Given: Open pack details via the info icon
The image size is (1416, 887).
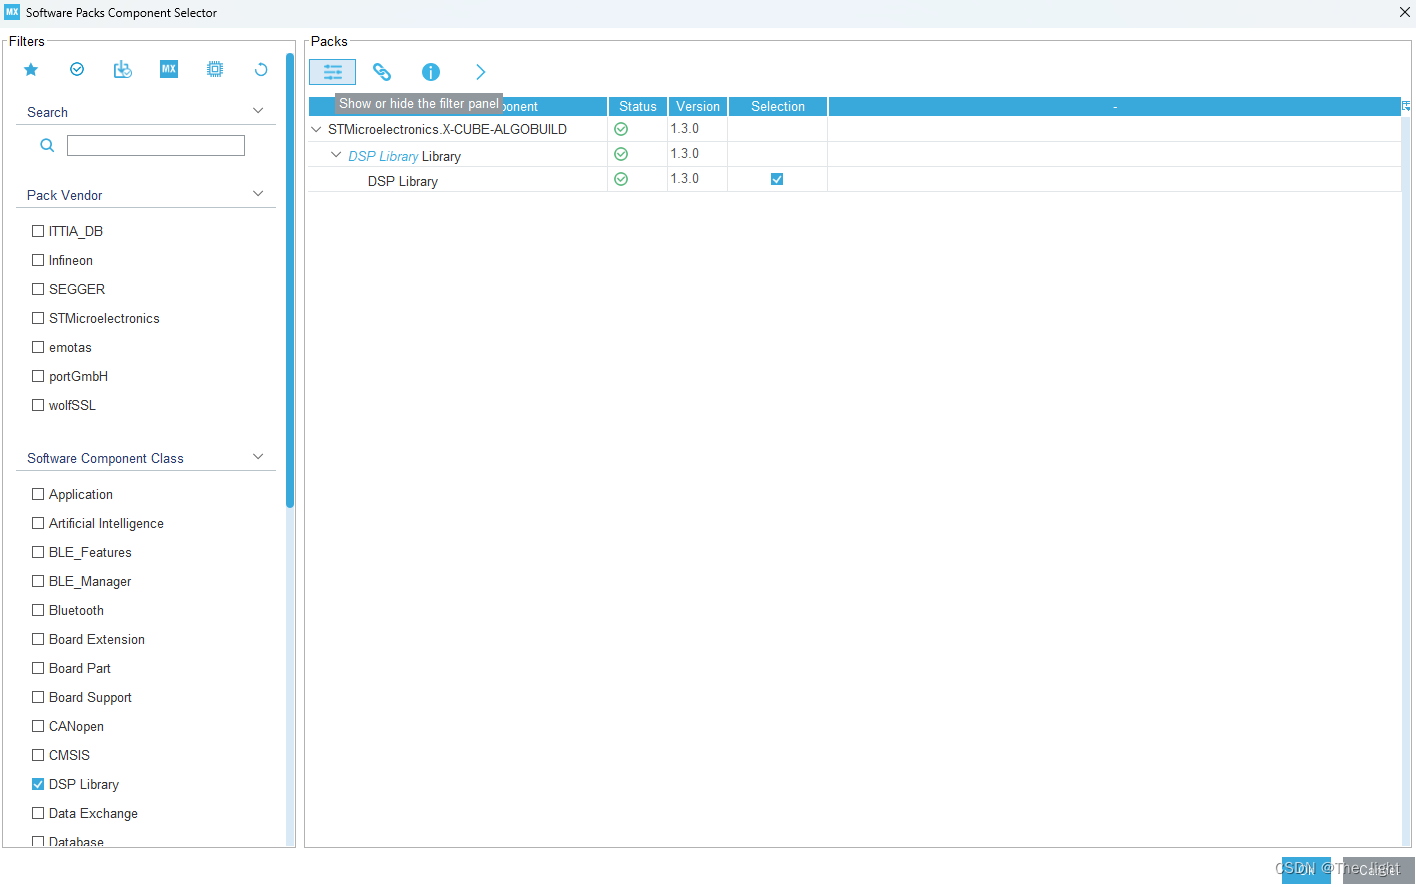Looking at the screenshot, I should click(x=430, y=72).
